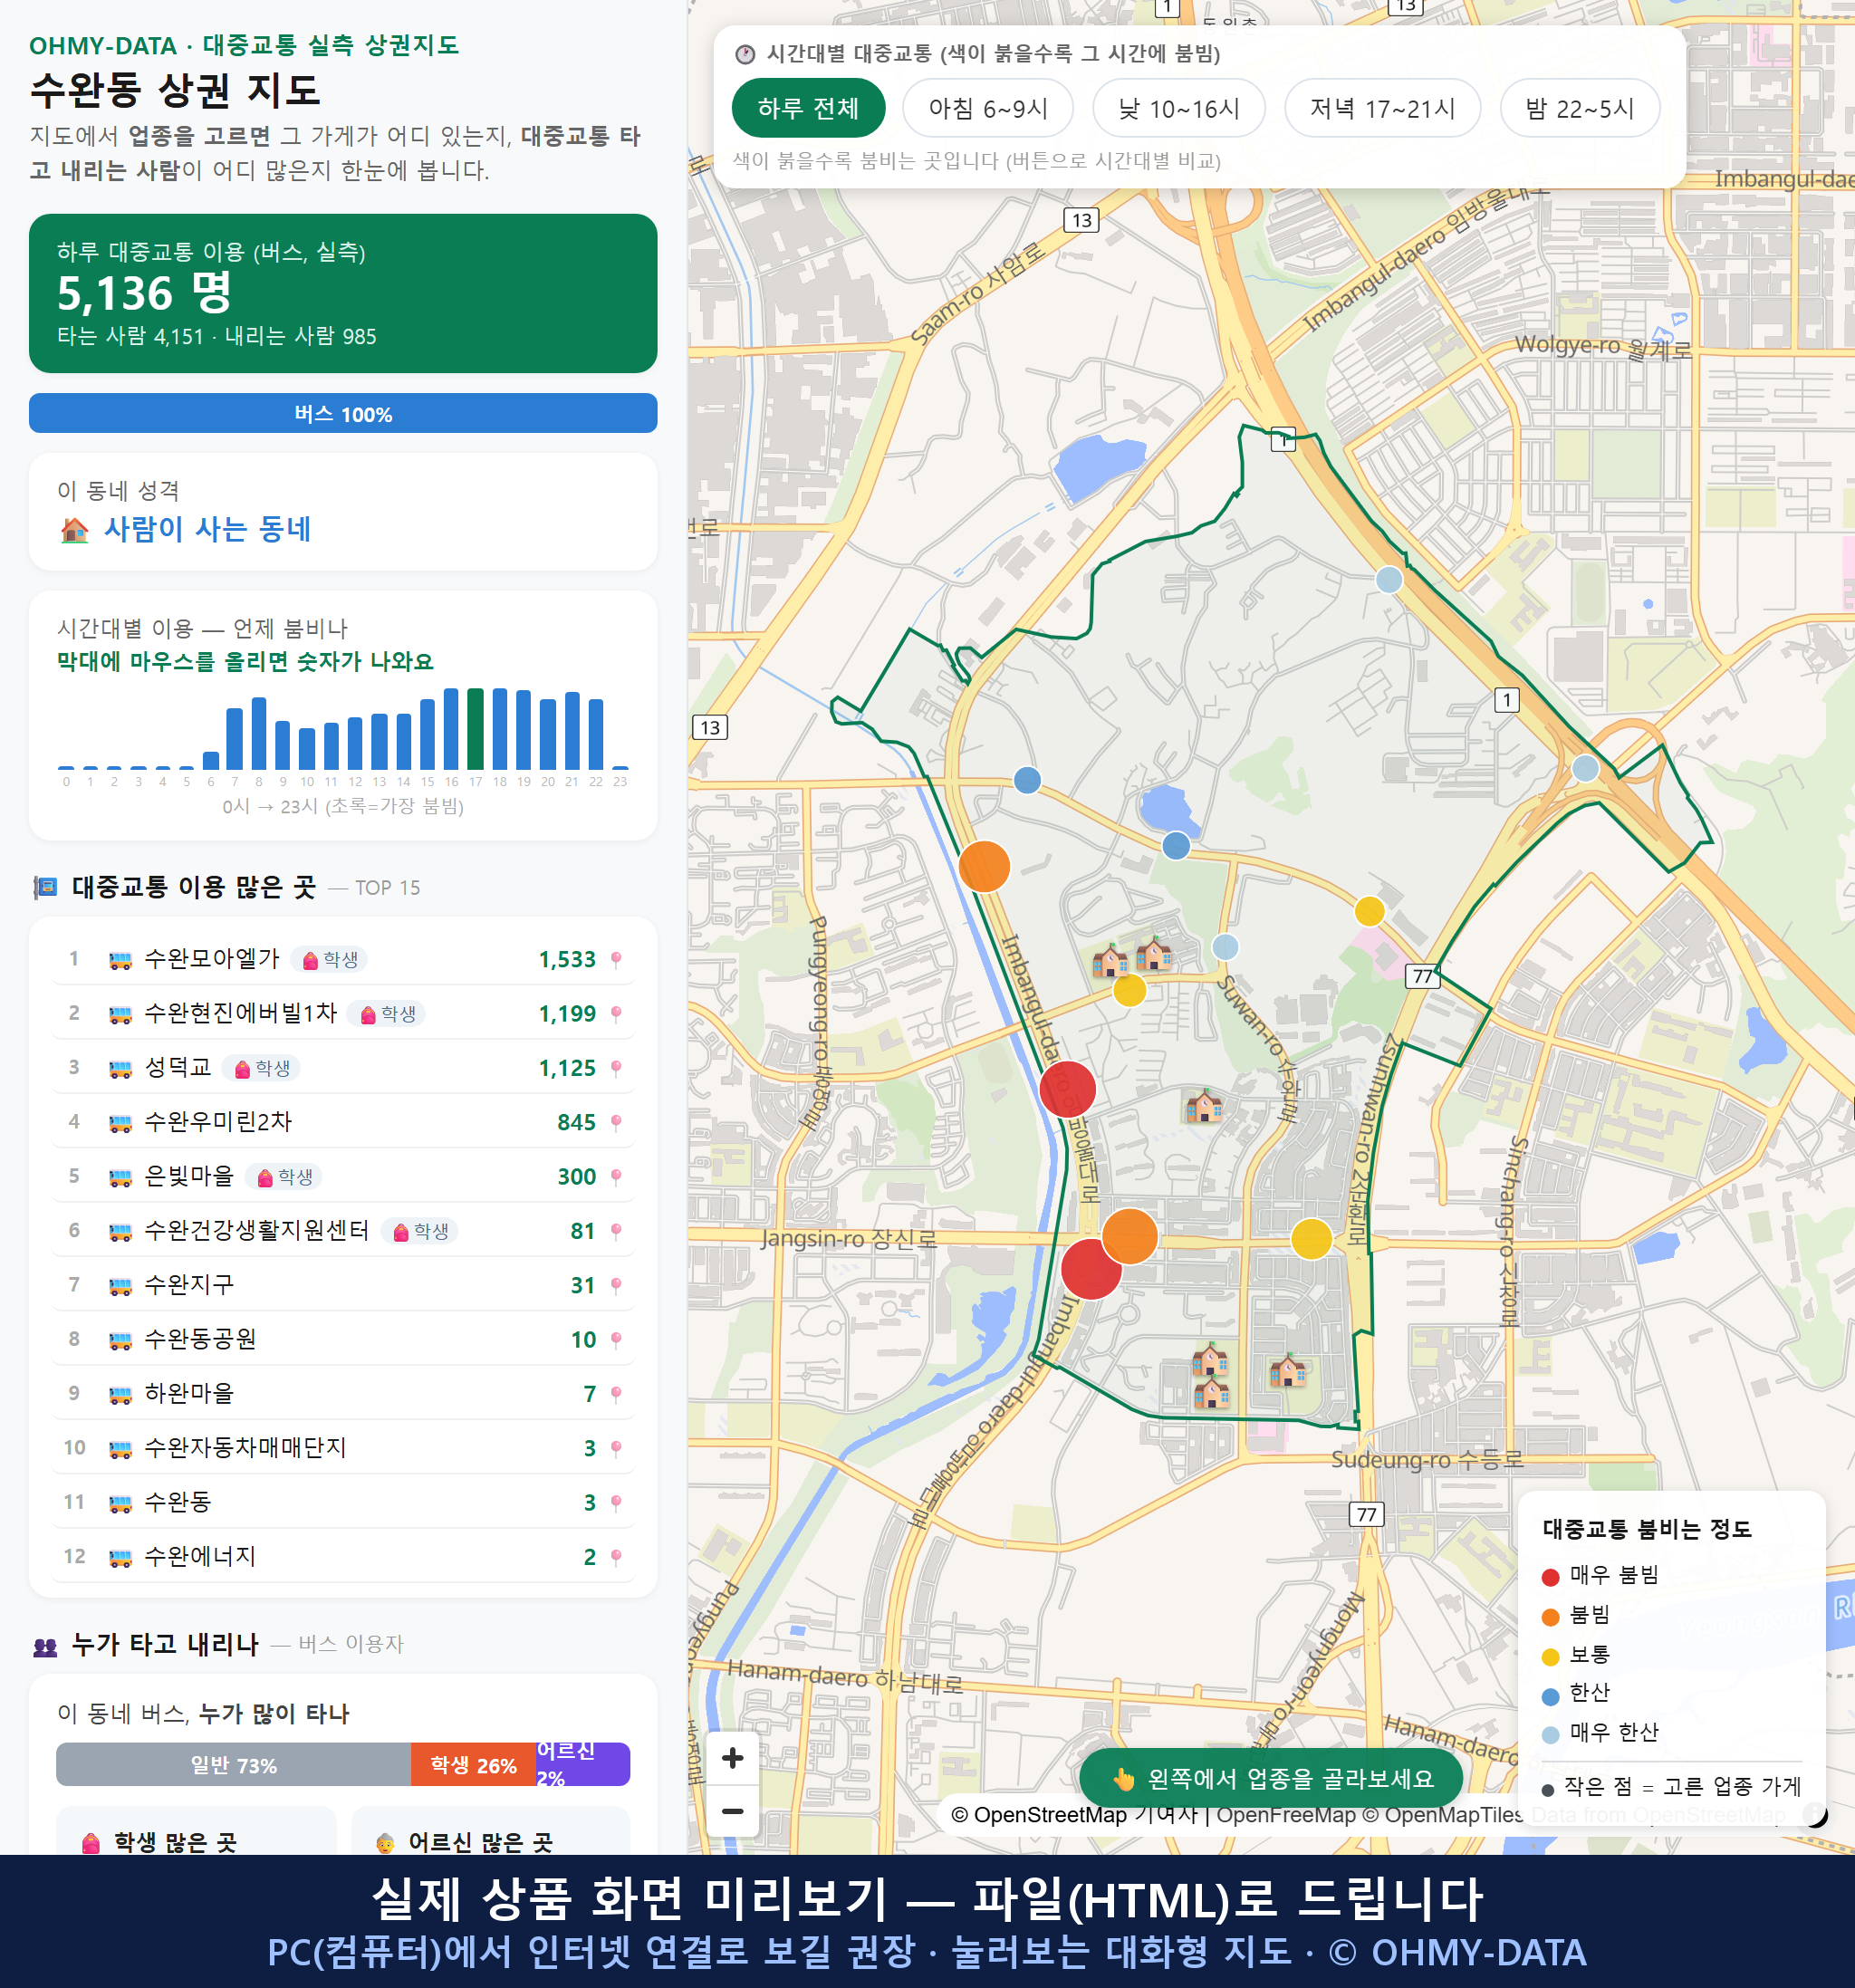Click the yellow circle on Jangsin-ro east side
The height and width of the screenshot is (1988, 1855).
[x=1312, y=1238]
